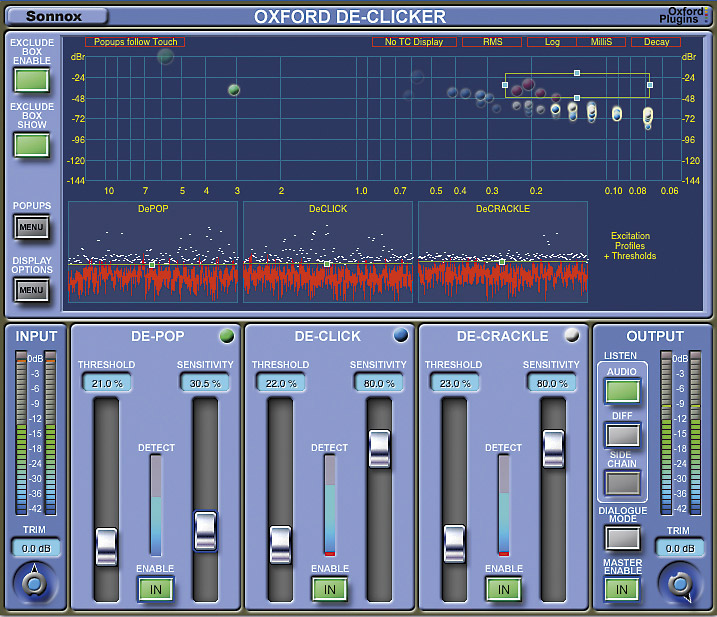Click the De-Crackle sensitivity fader handle
717x617 pixels.
(553, 449)
